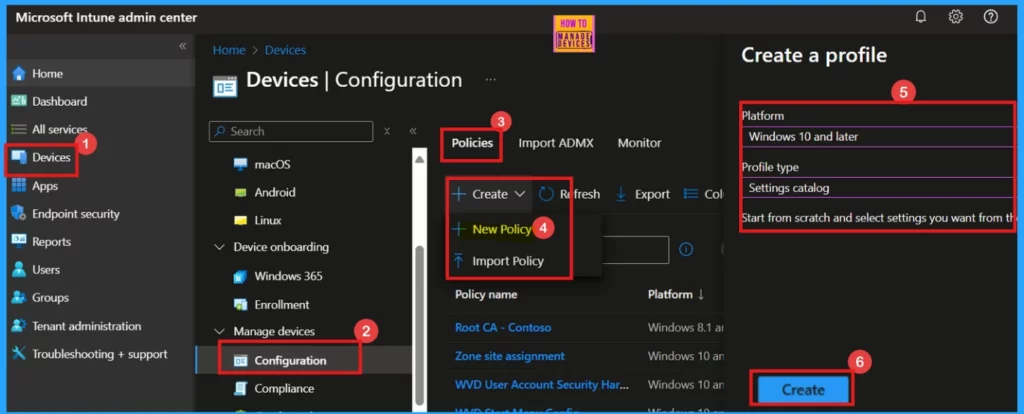Switch to Monitor tab
Screen dimensions: 1024x414
(639, 142)
